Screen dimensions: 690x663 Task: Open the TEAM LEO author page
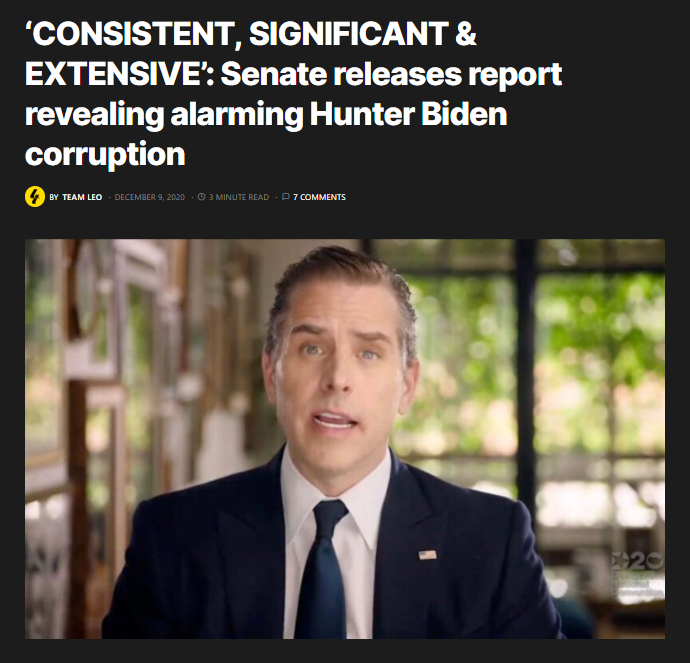pos(82,197)
